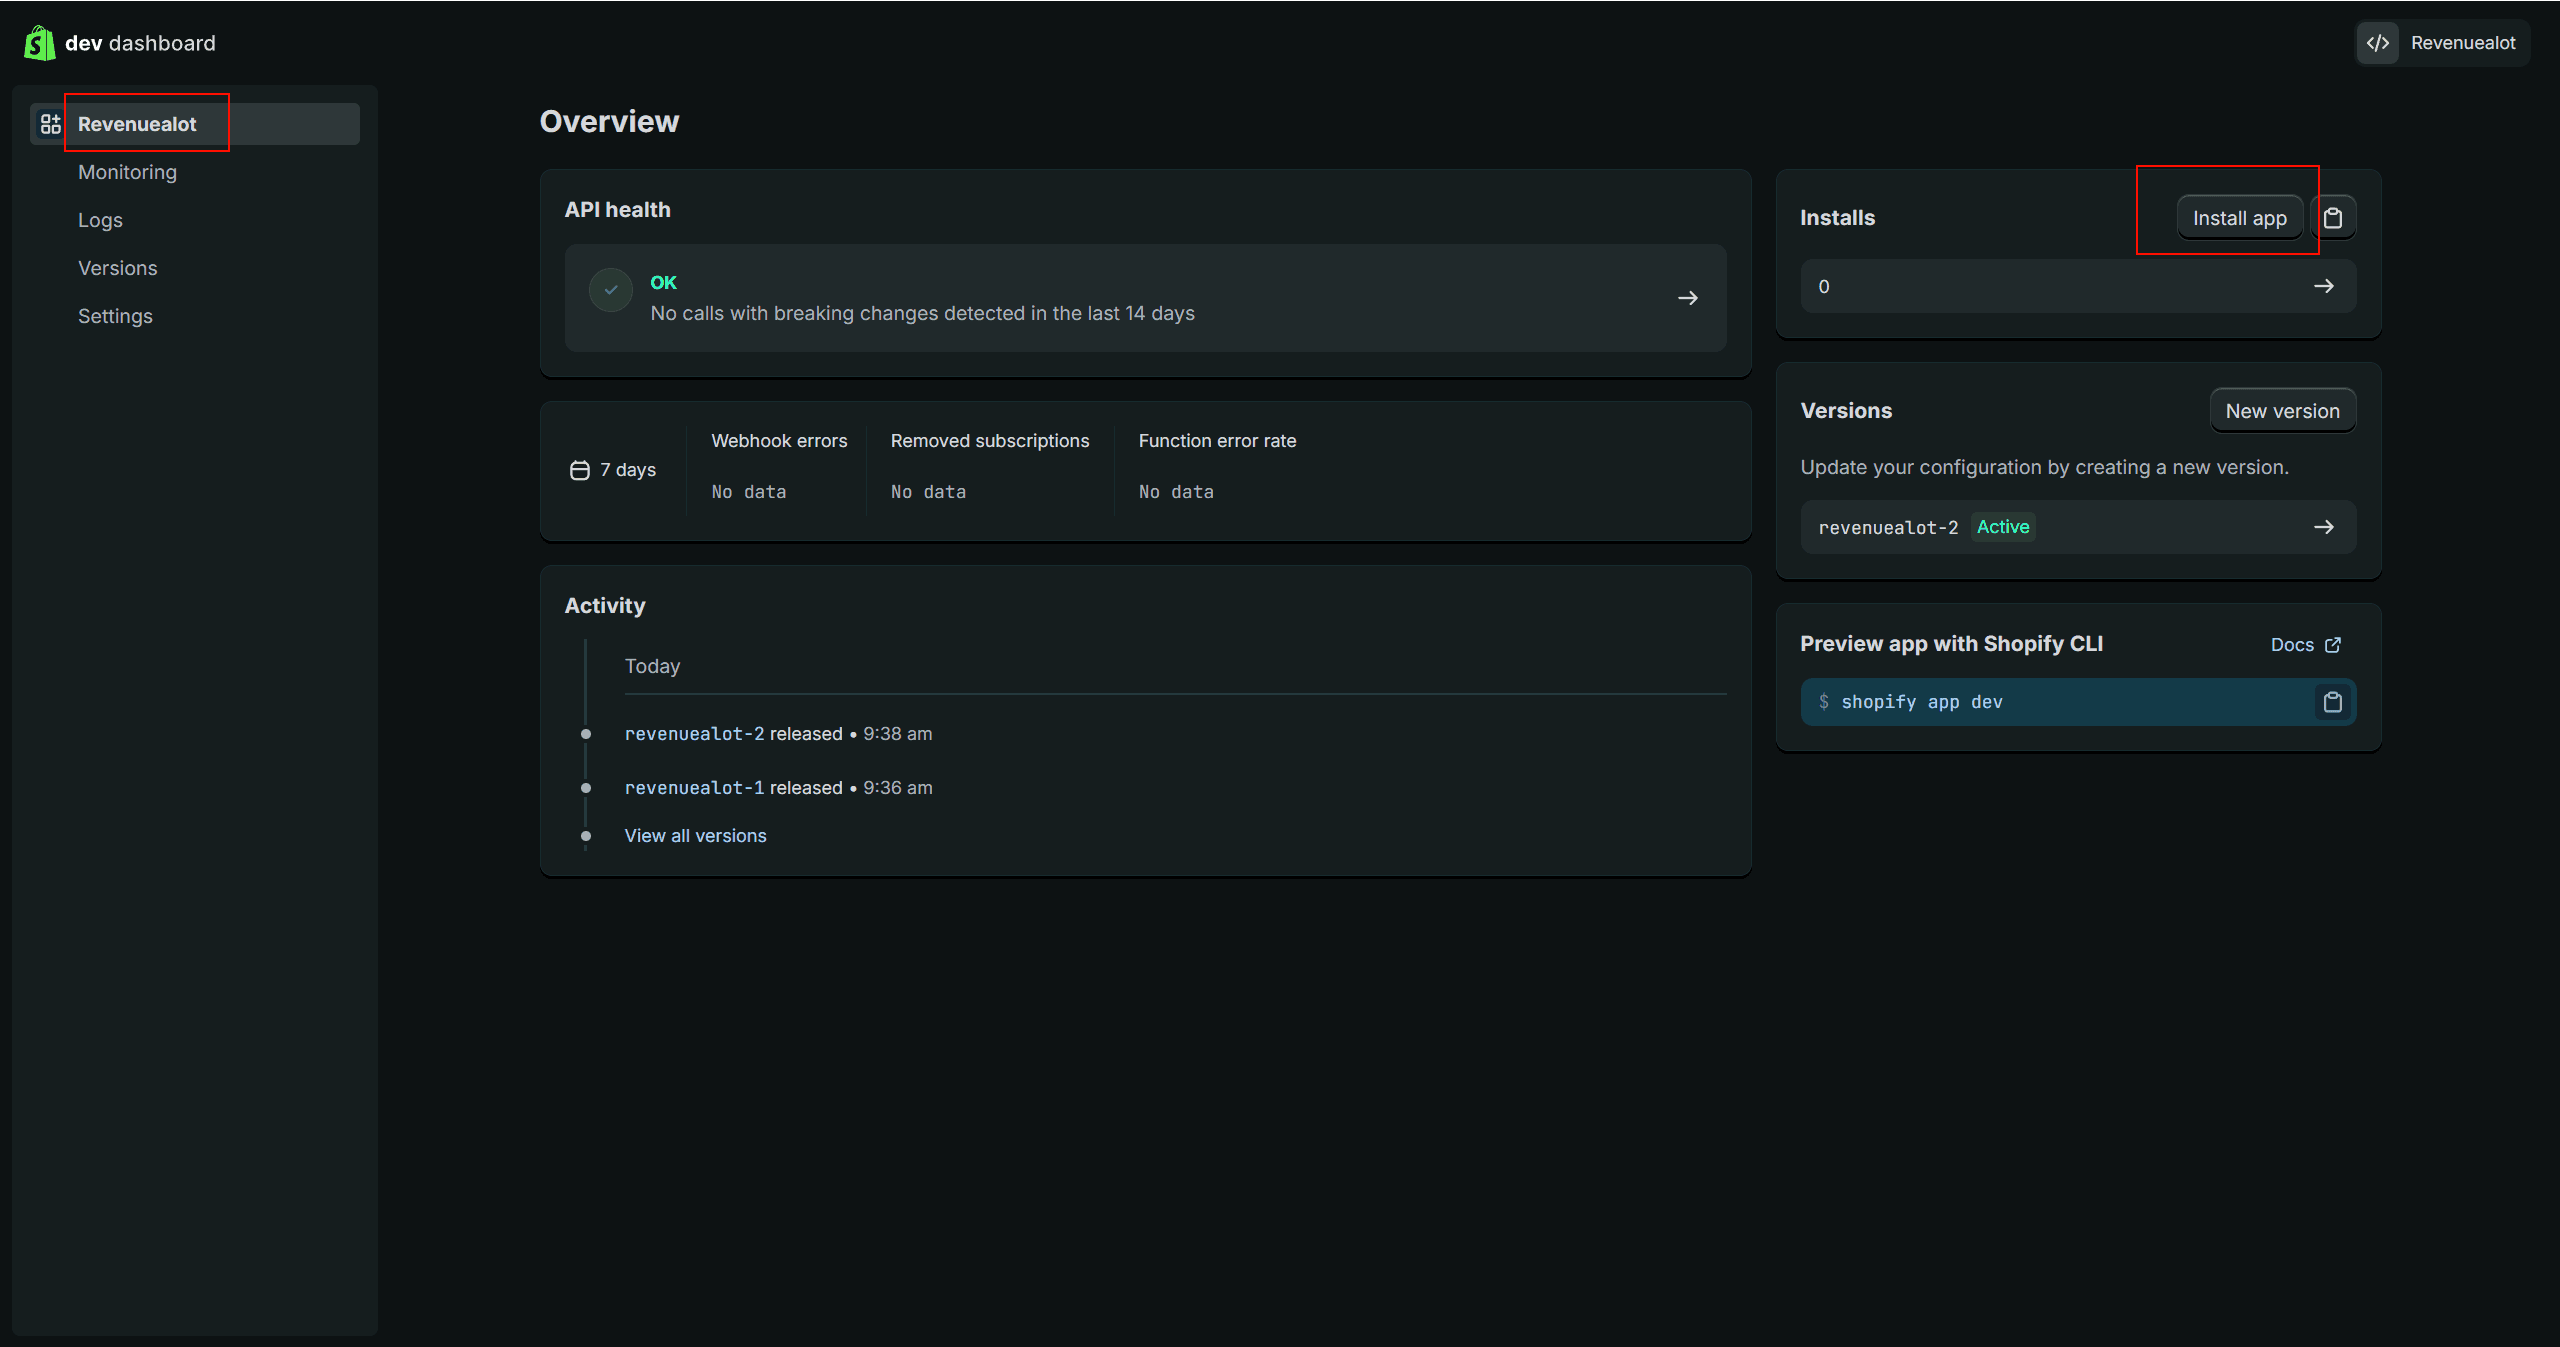This screenshot has height=1347, width=2560.
Task: Open revenuealot-2 version arrow
Action: pos(2323,527)
